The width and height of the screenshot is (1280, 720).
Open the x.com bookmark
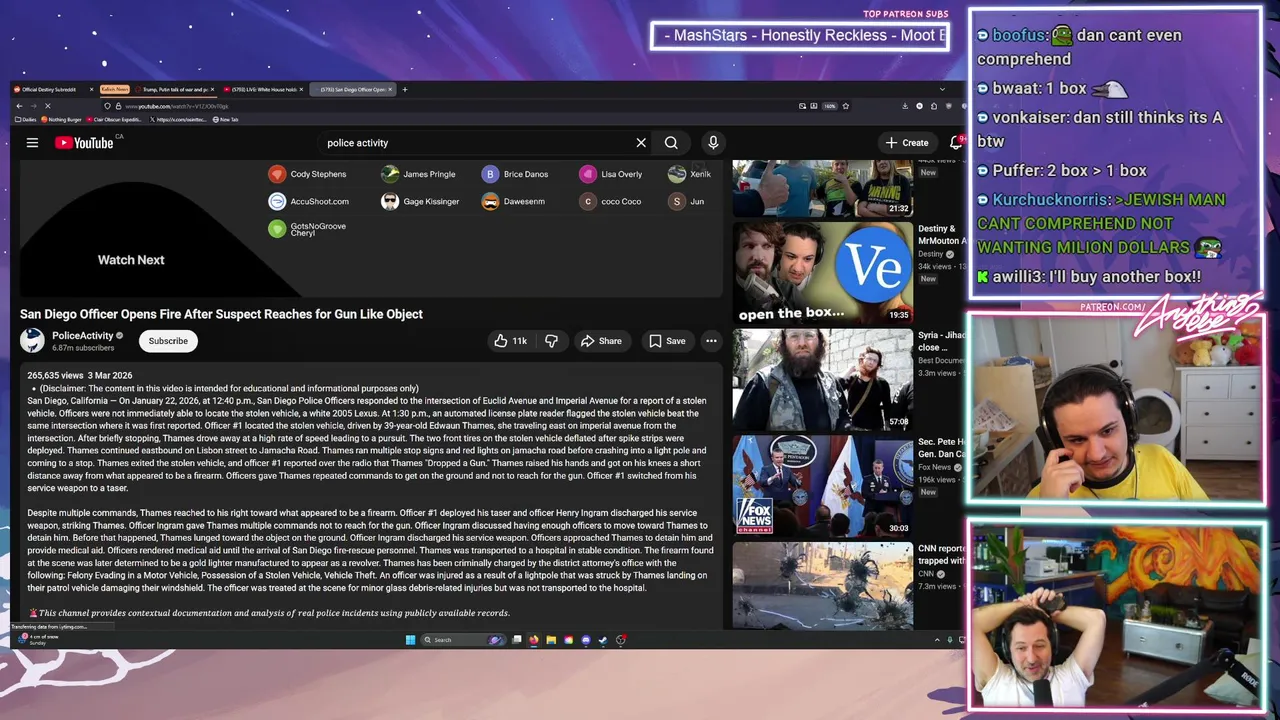(178, 119)
